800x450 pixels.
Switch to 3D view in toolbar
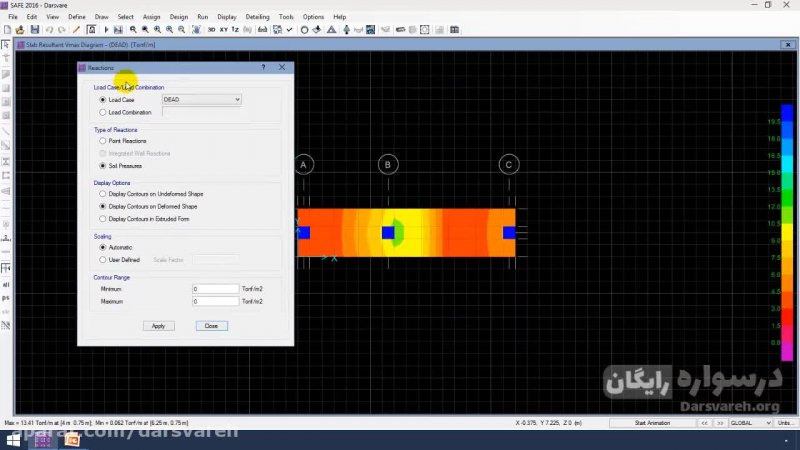[x=211, y=30]
